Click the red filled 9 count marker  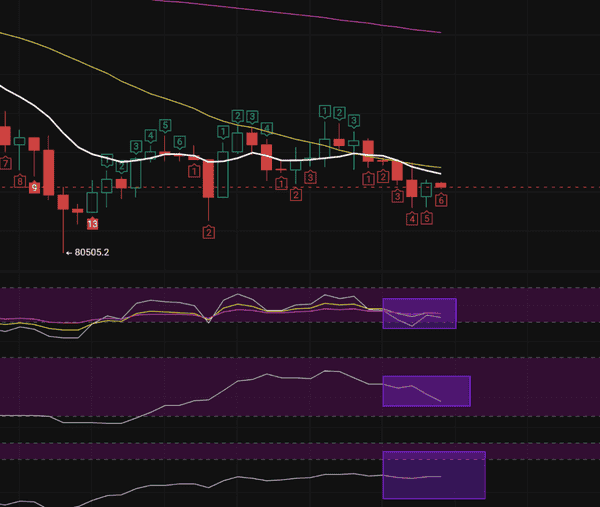pos(34,187)
